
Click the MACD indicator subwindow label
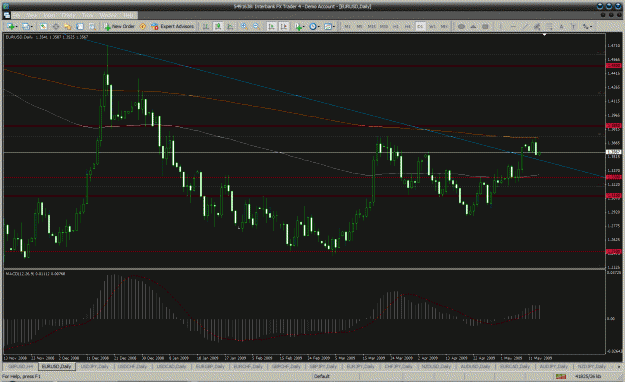coord(35,274)
